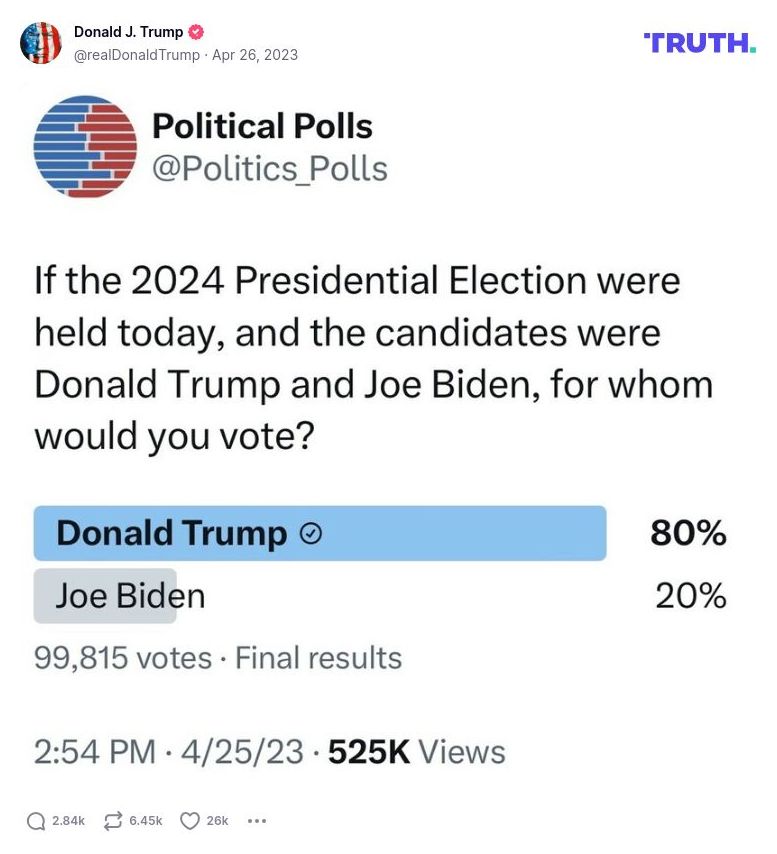Open replies via the speech bubble icon
Image resolution: width=777 pixels, height=854 pixels.
click(x=36, y=820)
